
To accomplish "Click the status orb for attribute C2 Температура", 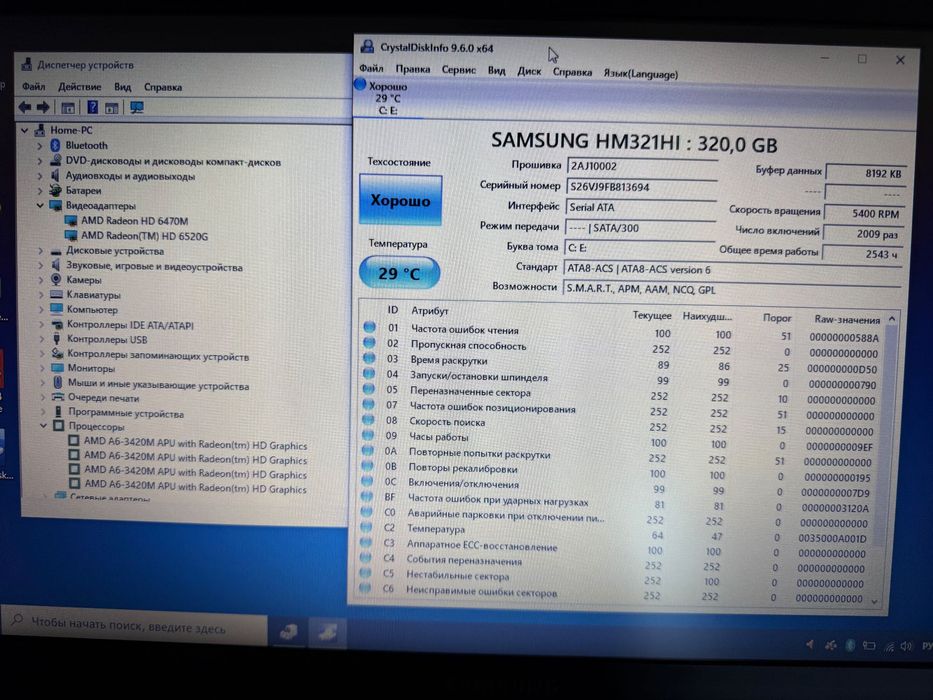I will [x=367, y=527].
